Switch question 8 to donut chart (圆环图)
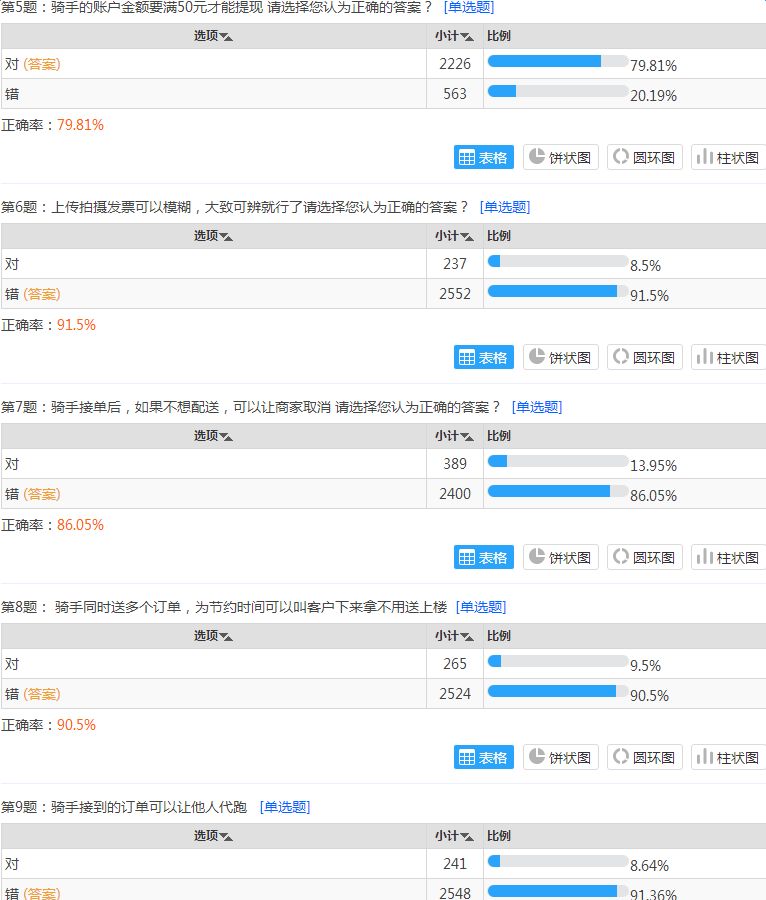The height and width of the screenshot is (900, 766). click(644, 757)
